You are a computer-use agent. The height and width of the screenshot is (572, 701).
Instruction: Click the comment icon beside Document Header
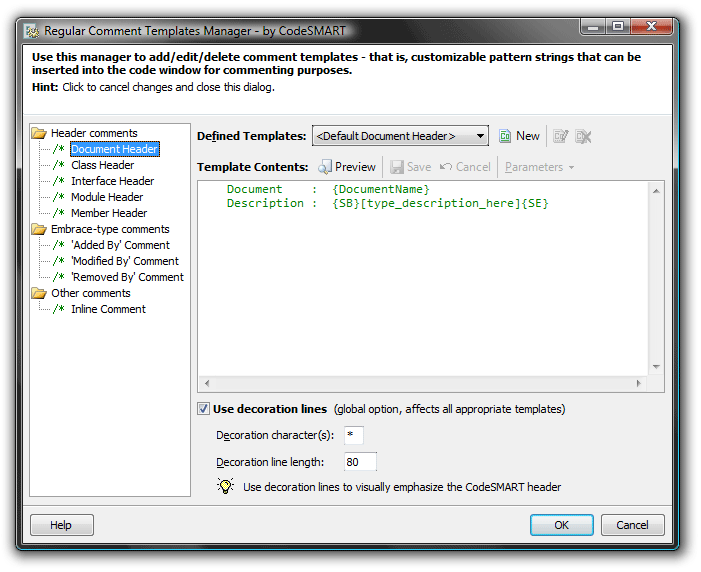click(x=59, y=149)
